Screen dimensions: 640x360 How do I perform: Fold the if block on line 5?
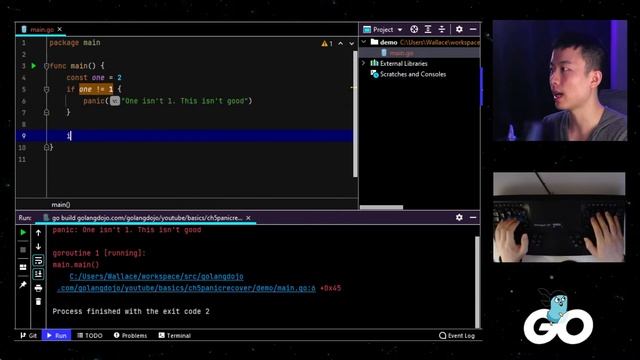[47, 89]
